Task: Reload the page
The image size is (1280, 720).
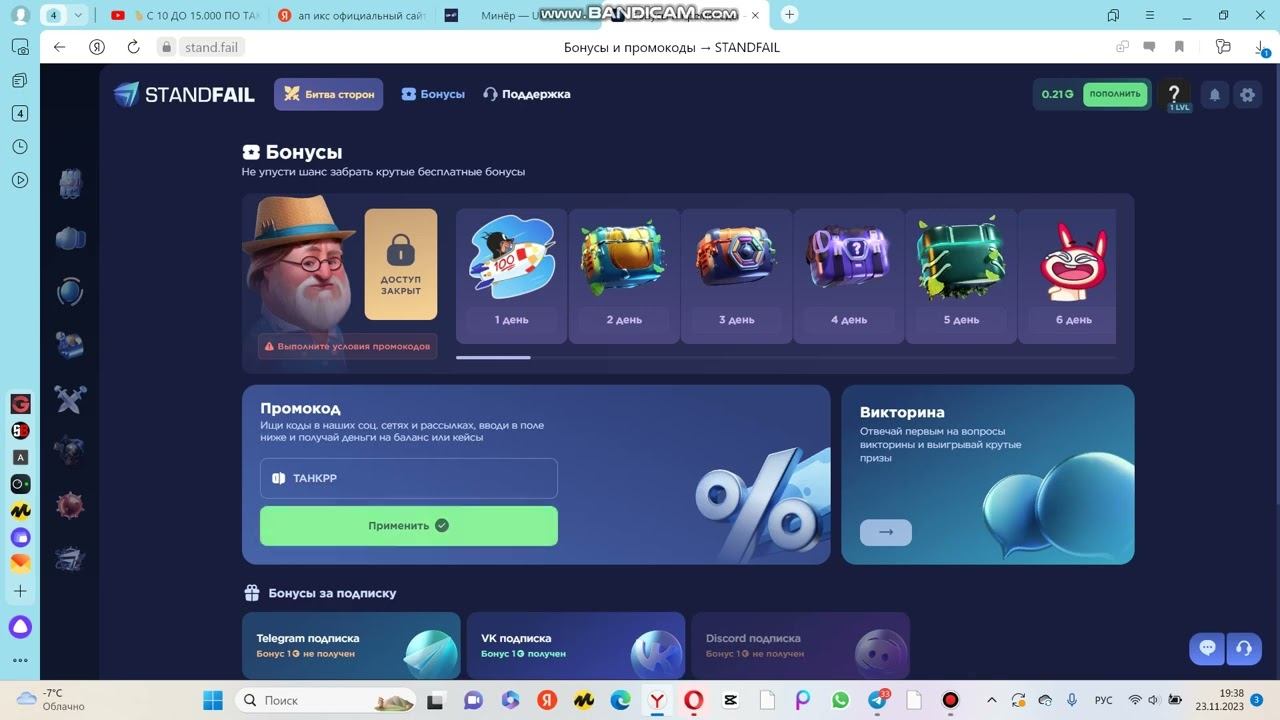Action: click(x=133, y=47)
